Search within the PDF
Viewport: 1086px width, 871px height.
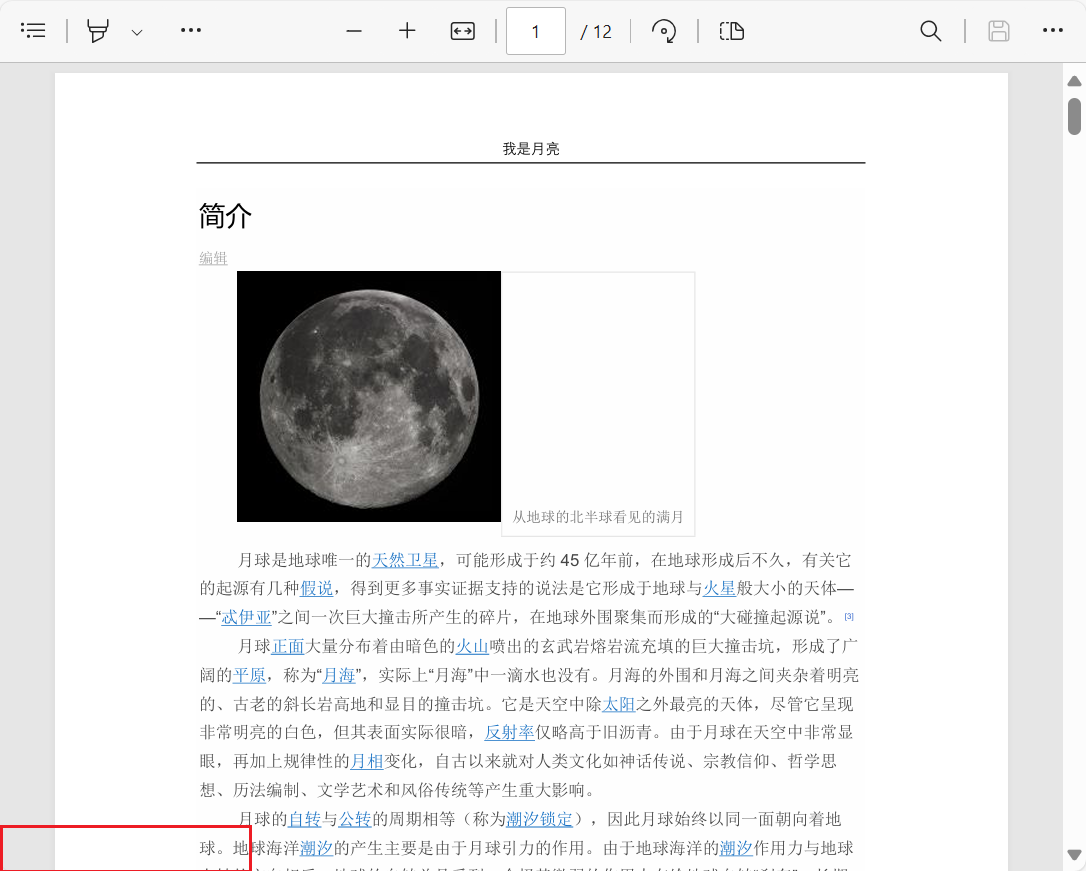click(x=930, y=31)
